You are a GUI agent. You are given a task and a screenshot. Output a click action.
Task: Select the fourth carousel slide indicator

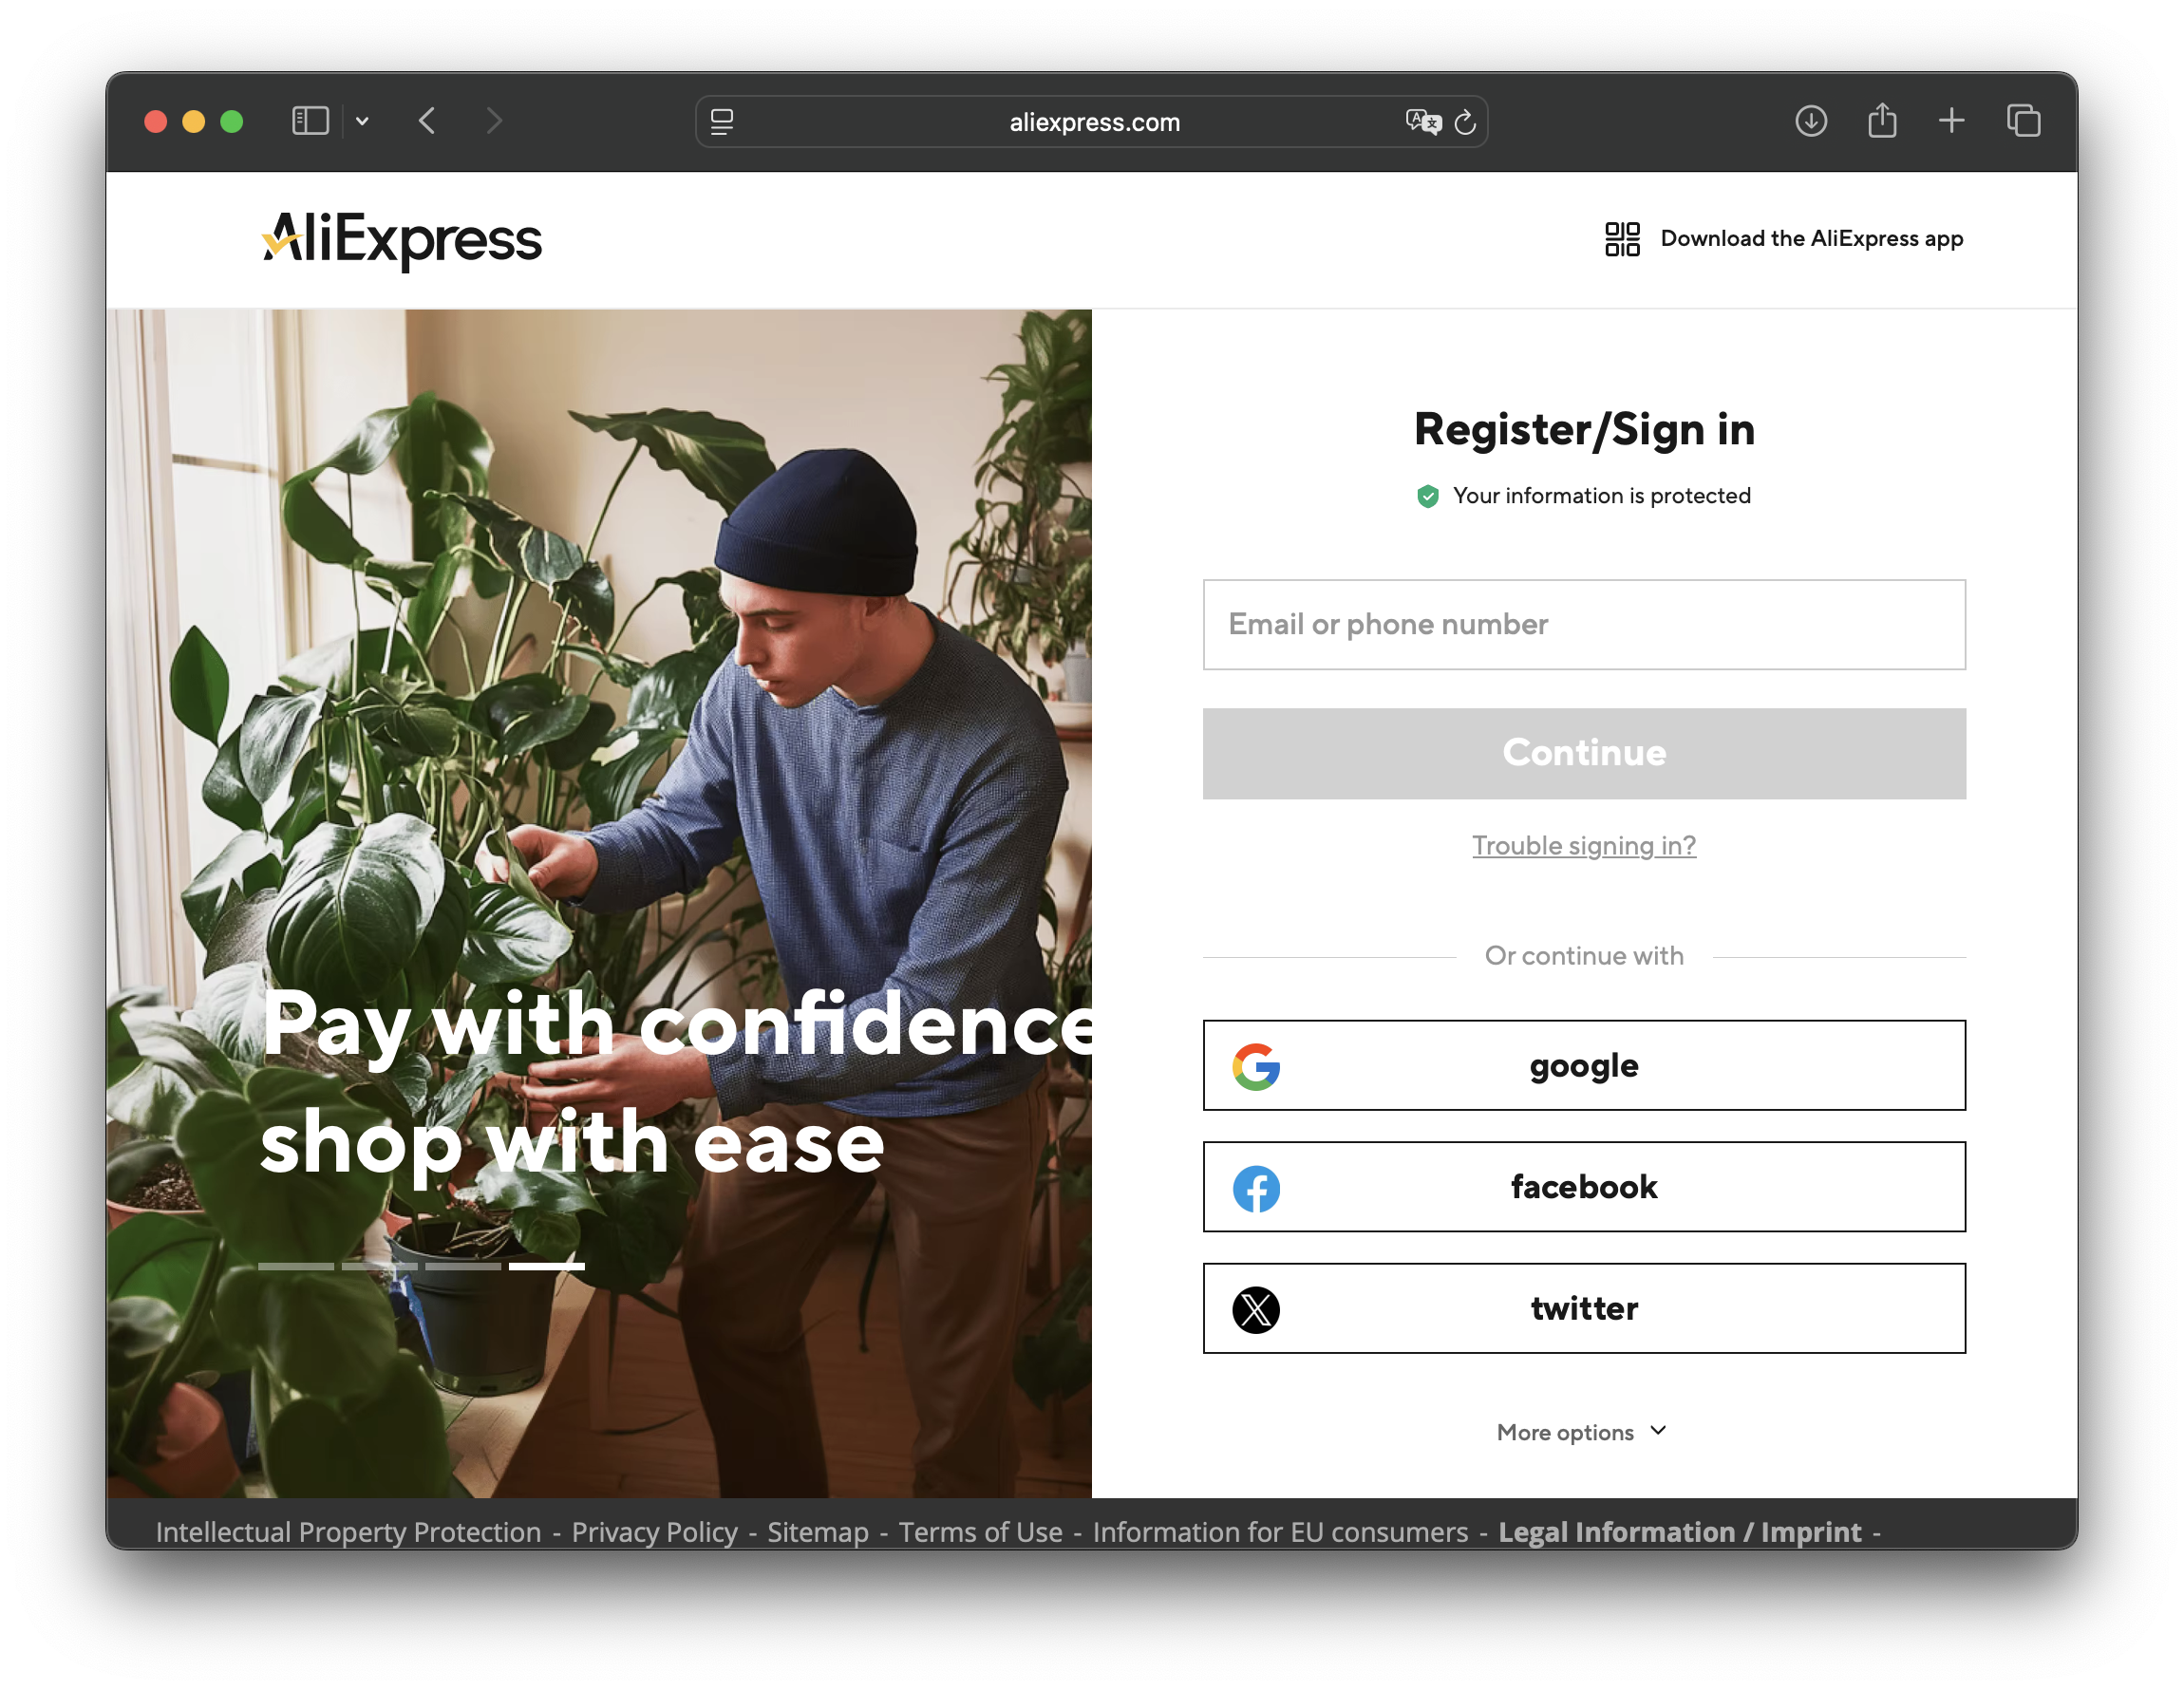coord(547,1266)
